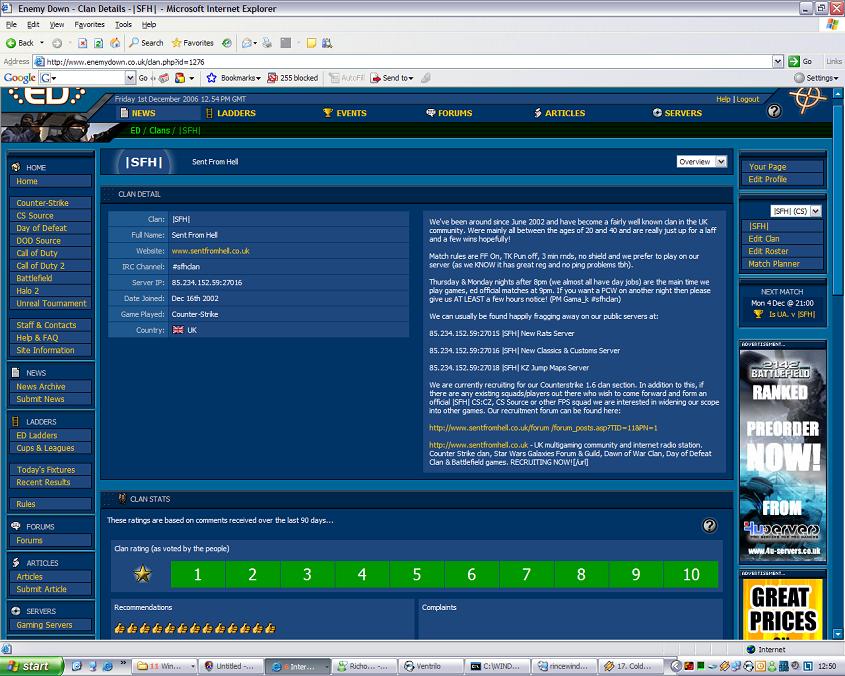Click the page scrollbar down arrow
Image resolution: width=845 pixels, height=676 pixels.
coord(838,634)
